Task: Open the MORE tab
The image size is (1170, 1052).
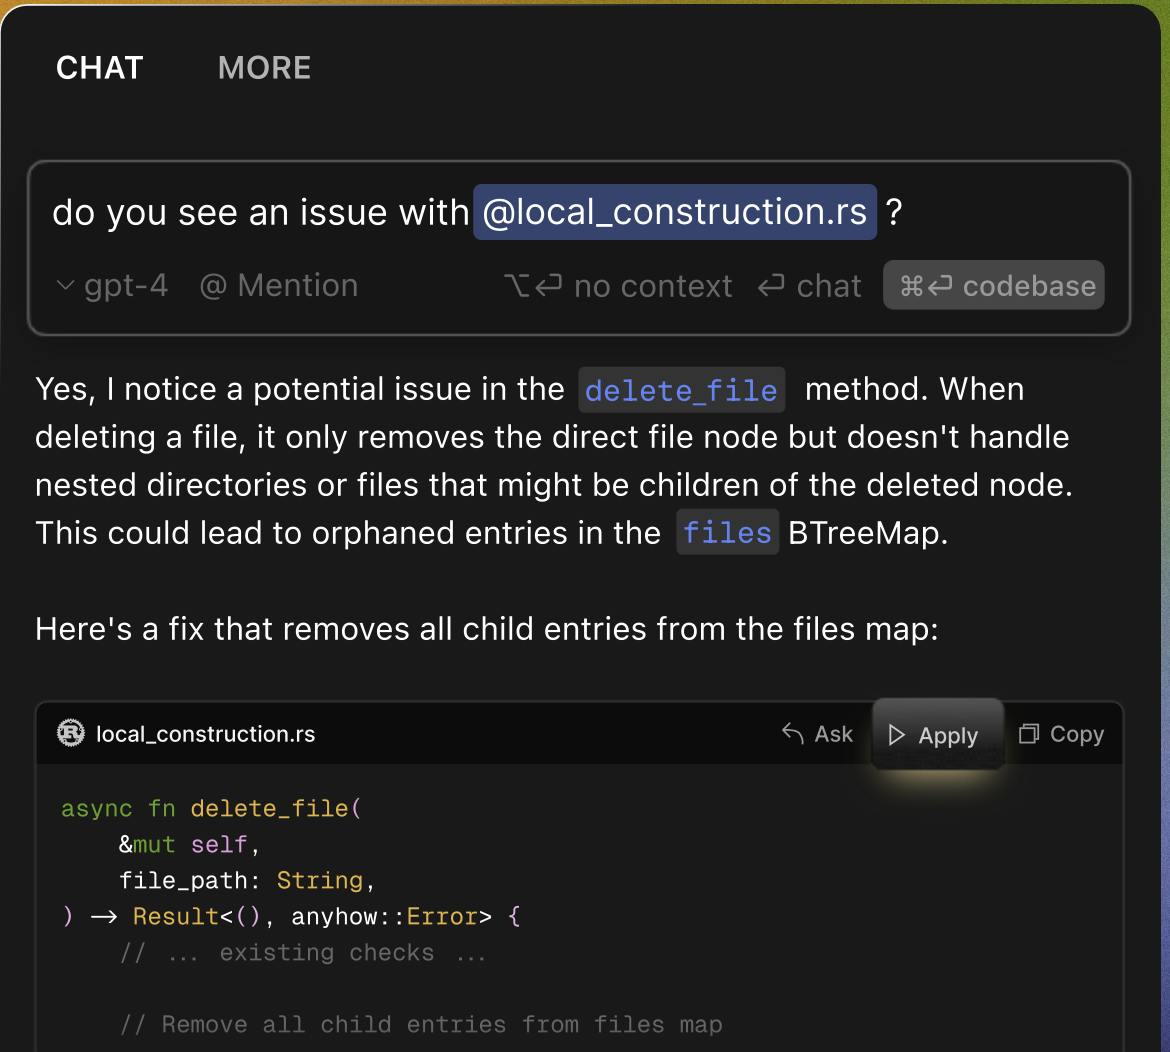Action: pos(264,68)
